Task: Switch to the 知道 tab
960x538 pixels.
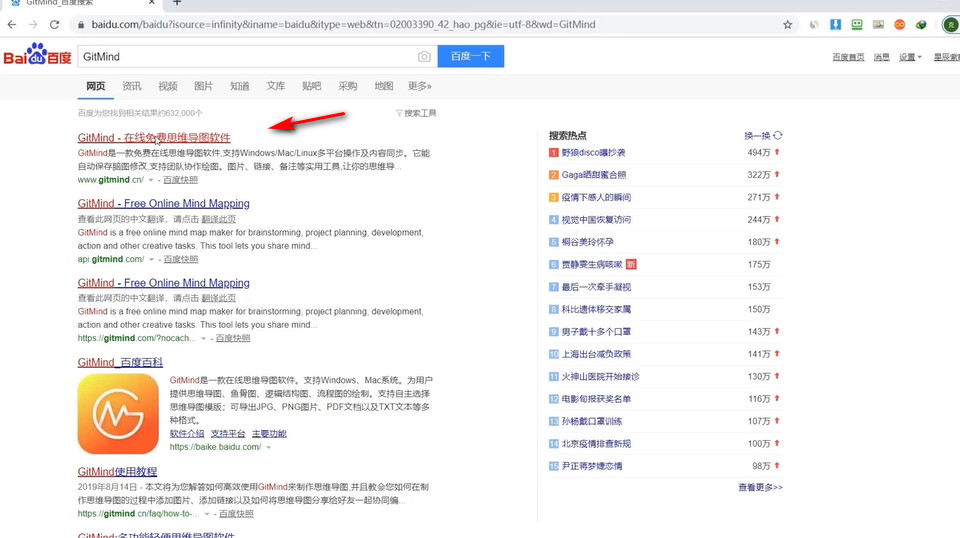Action: coord(240,86)
